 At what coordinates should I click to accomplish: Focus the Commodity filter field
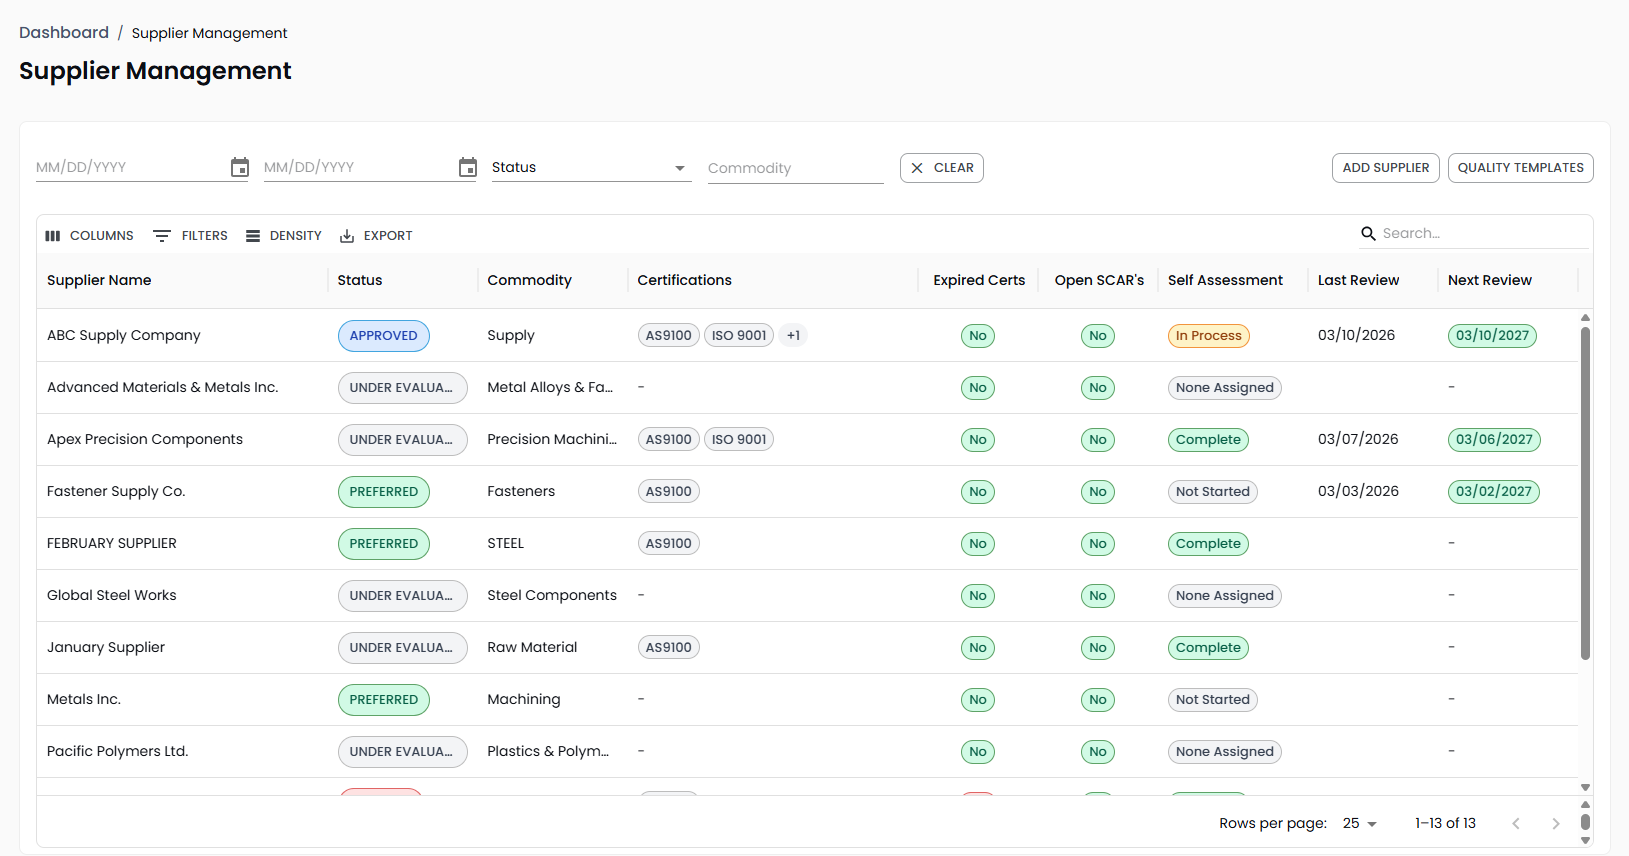click(x=795, y=169)
